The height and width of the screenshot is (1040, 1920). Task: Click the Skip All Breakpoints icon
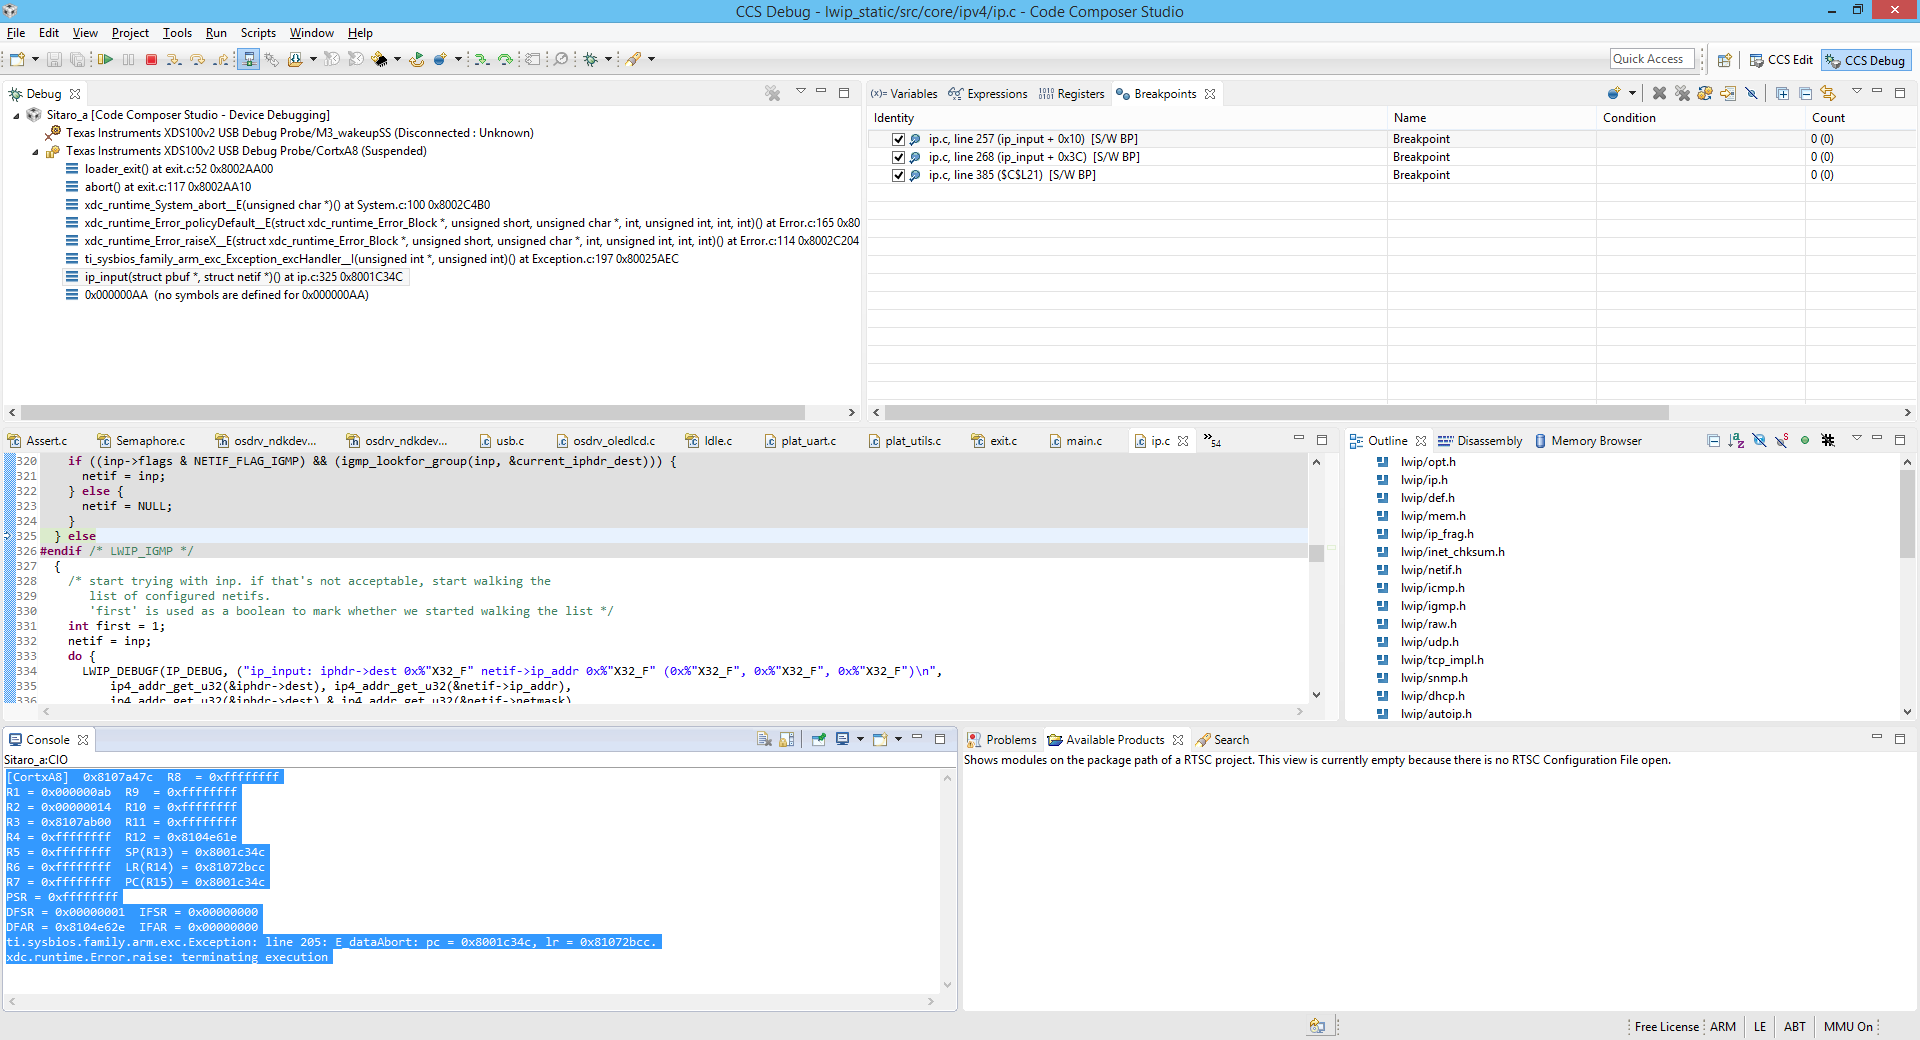(1751, 93)
